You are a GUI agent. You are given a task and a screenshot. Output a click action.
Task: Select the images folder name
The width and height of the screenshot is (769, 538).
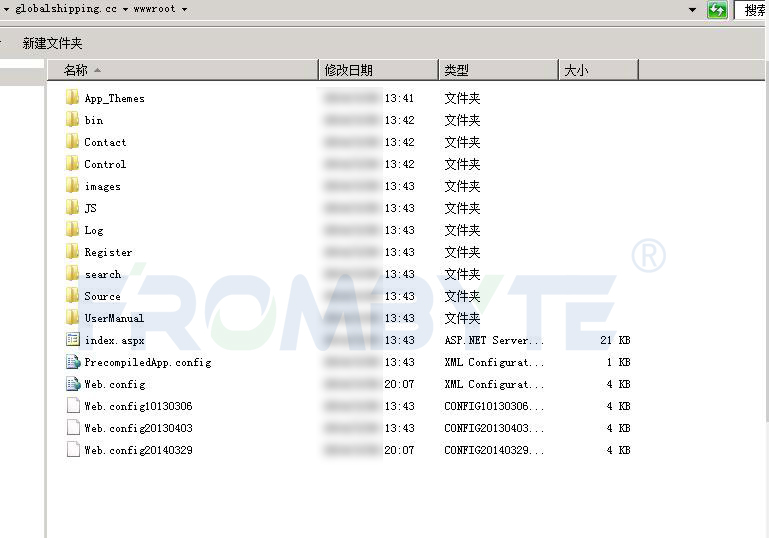click(x=103, y=186)
